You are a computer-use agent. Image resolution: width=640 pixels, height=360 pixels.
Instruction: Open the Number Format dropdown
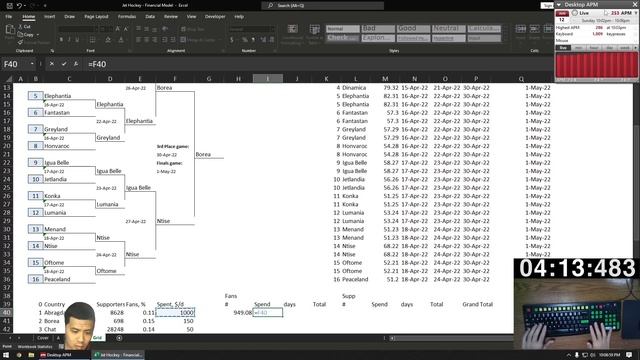tap(273, 29)
